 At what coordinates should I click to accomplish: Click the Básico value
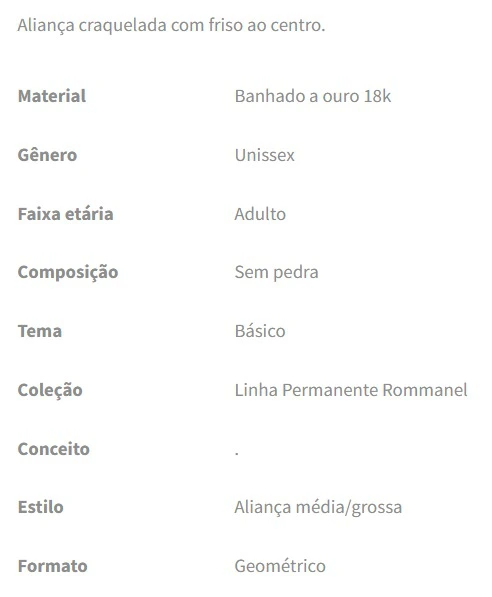[260, 331]
